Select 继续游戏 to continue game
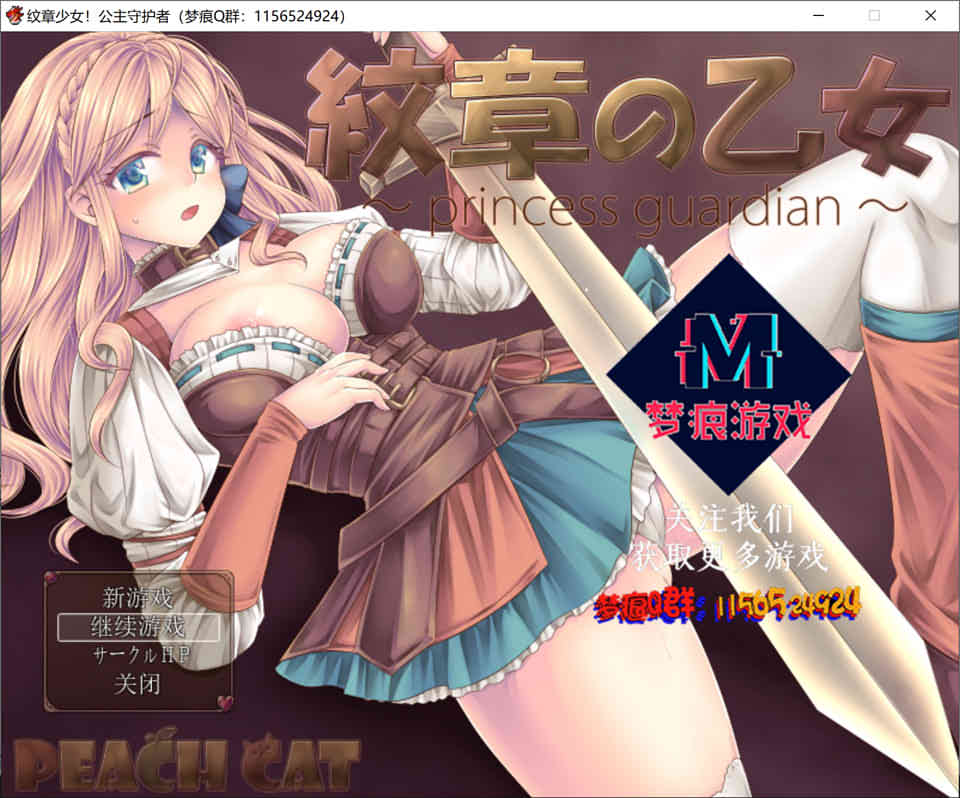 click(x=138, y=627)
